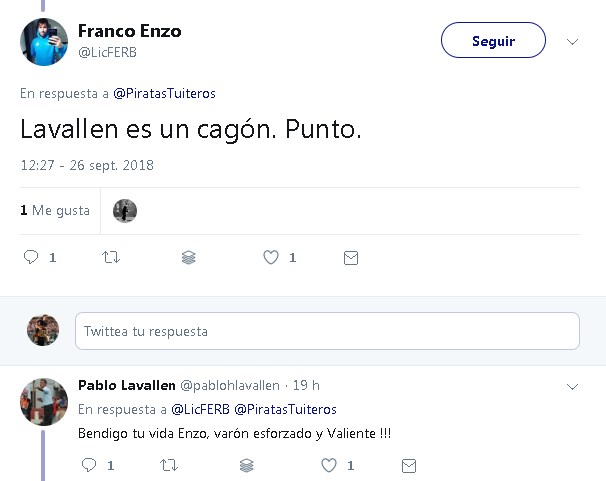
Task: Like Pablo Lavallen's reply tweet
Action: coord(328,465)
